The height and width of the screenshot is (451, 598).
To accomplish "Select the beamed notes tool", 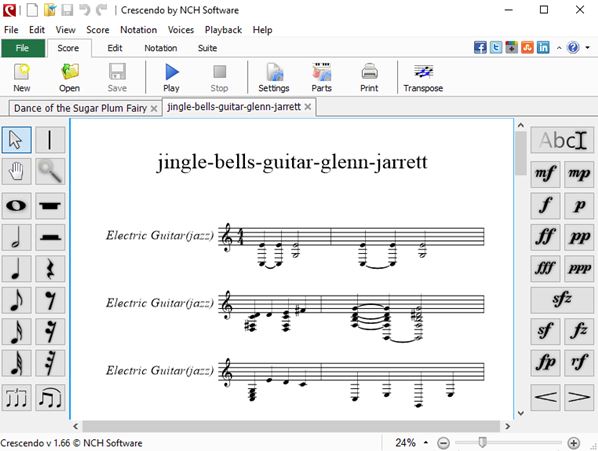I will coord(50,398).
